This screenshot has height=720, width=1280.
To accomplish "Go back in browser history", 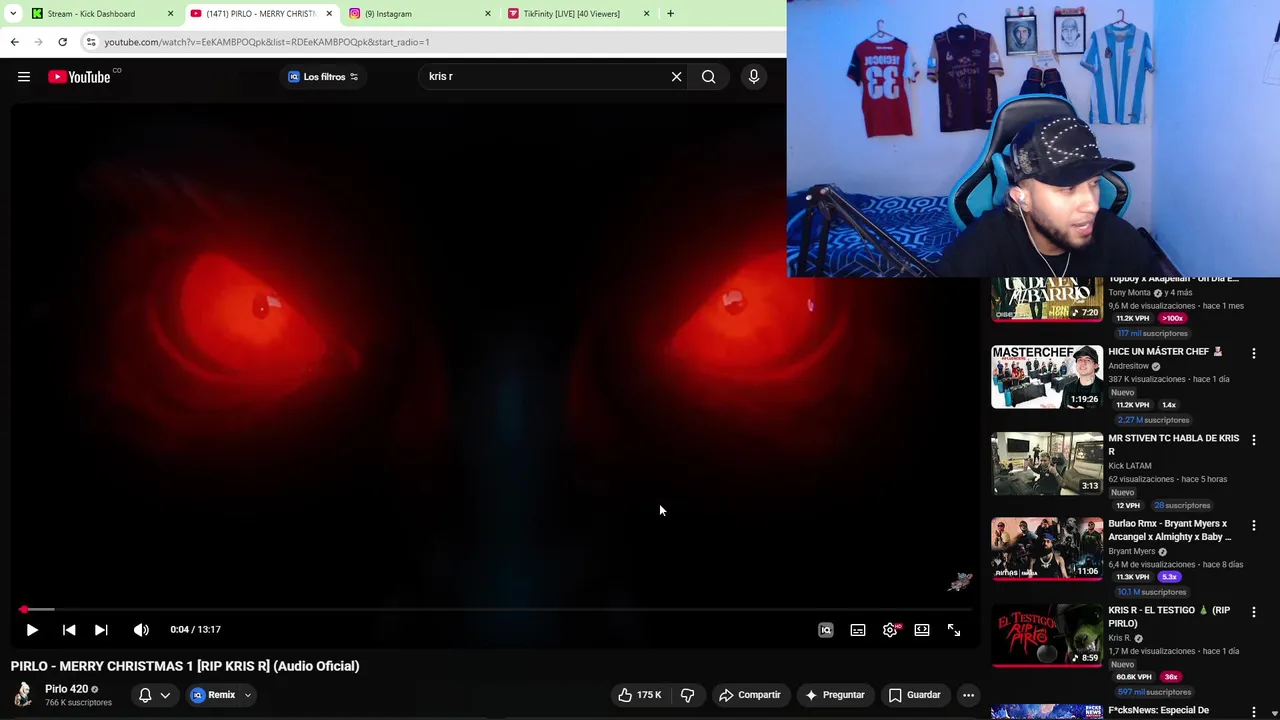I will tap(14, 42).
